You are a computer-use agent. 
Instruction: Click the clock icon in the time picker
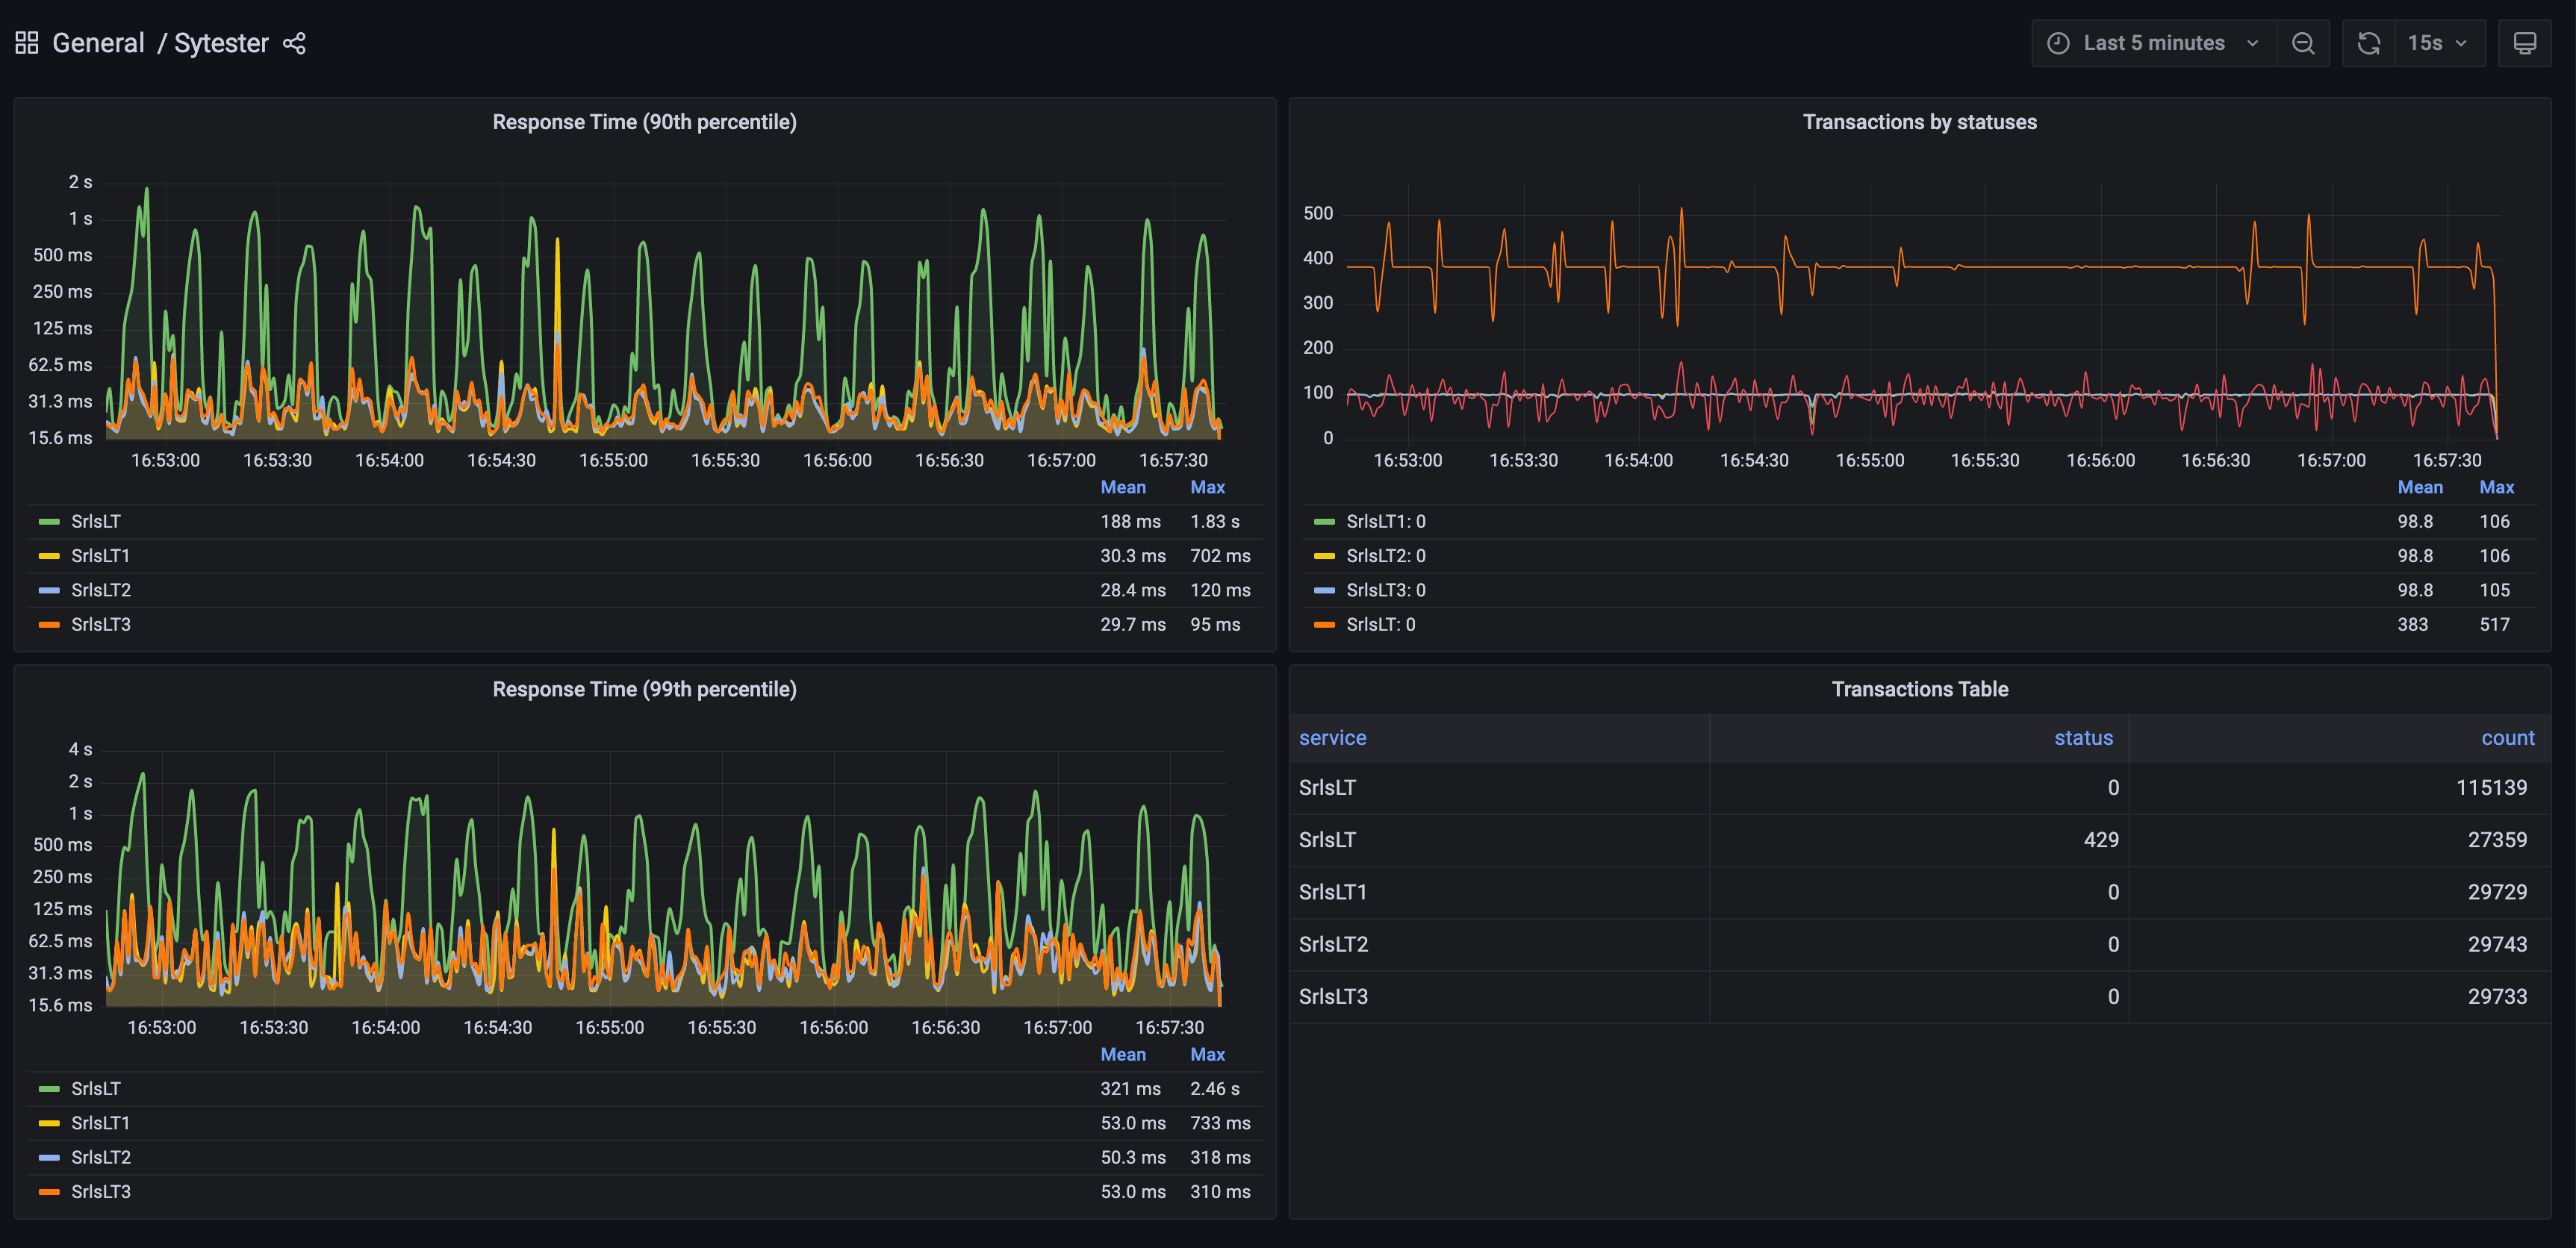(x=2057, y=43)
